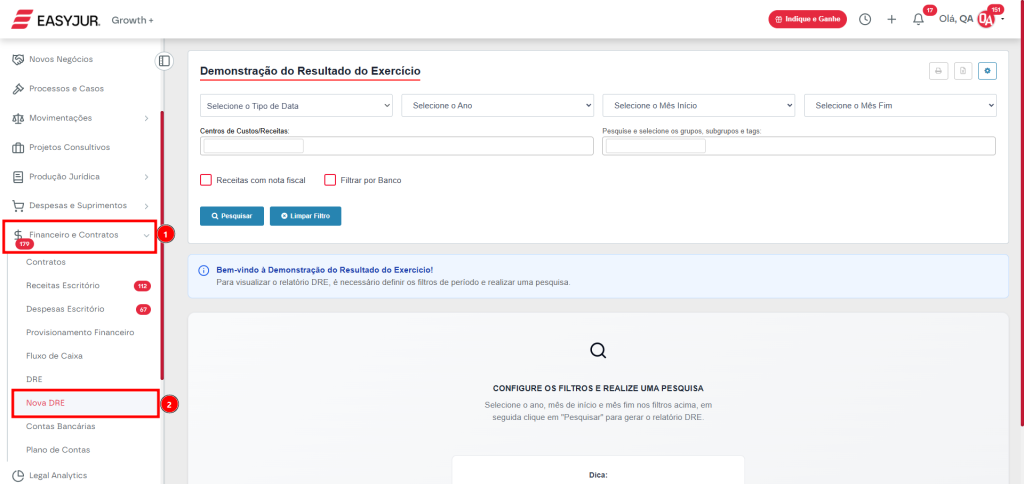Open Nova DRE in the sidebar

click(46, 403)
